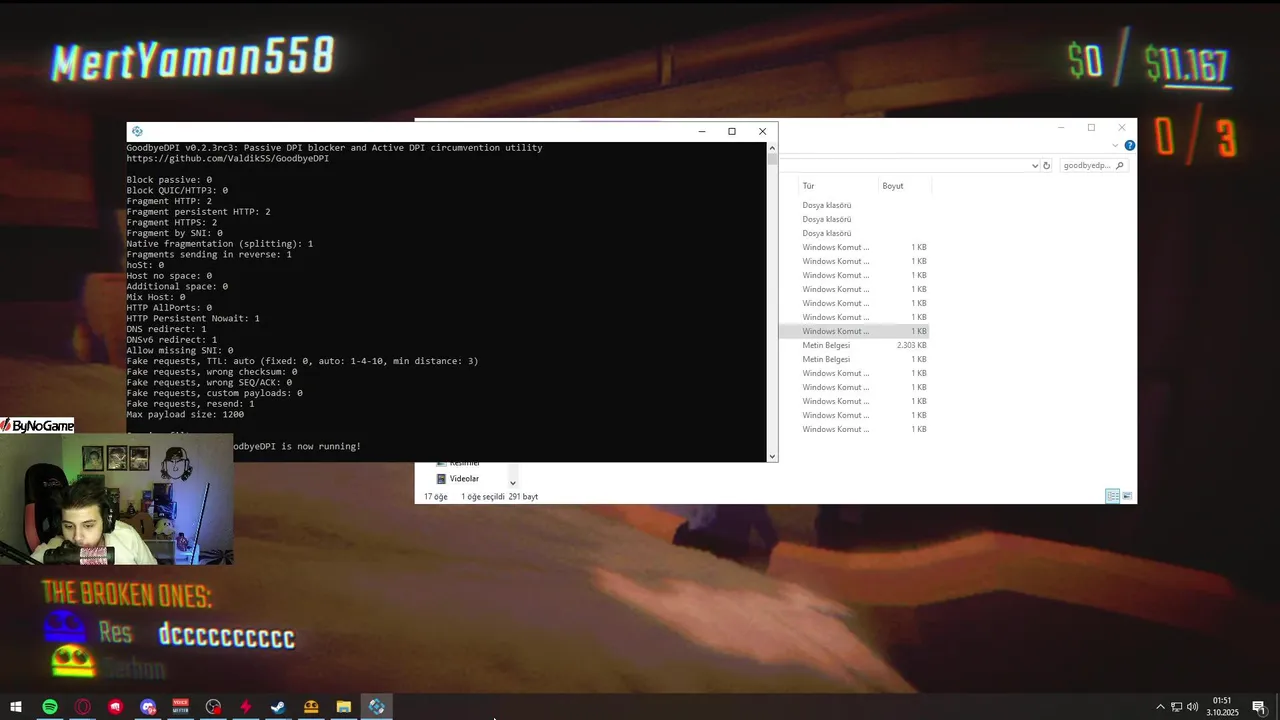Select 'Videolar' in Explorer navigation pane
The height and width of the screenshot is (720, 1280).
464,479
